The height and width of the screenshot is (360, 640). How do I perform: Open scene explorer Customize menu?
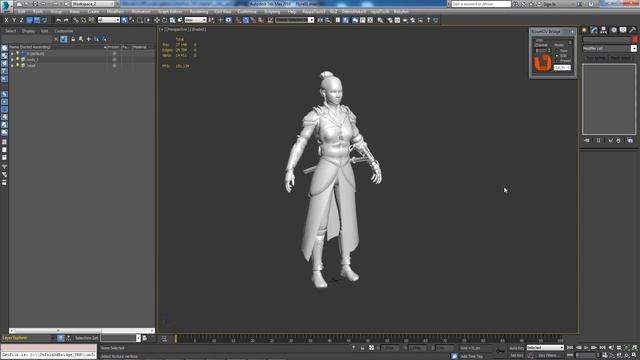tap(64, 31)
